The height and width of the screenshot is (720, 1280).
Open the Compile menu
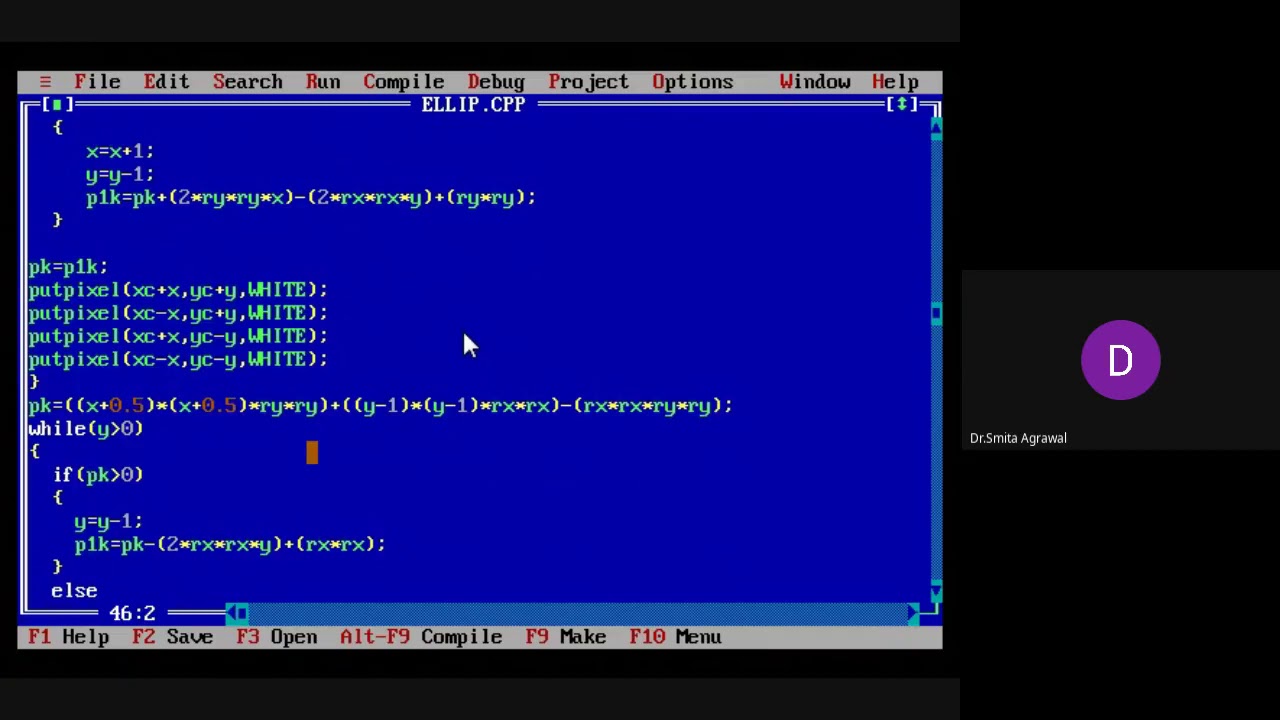(403, 82)
